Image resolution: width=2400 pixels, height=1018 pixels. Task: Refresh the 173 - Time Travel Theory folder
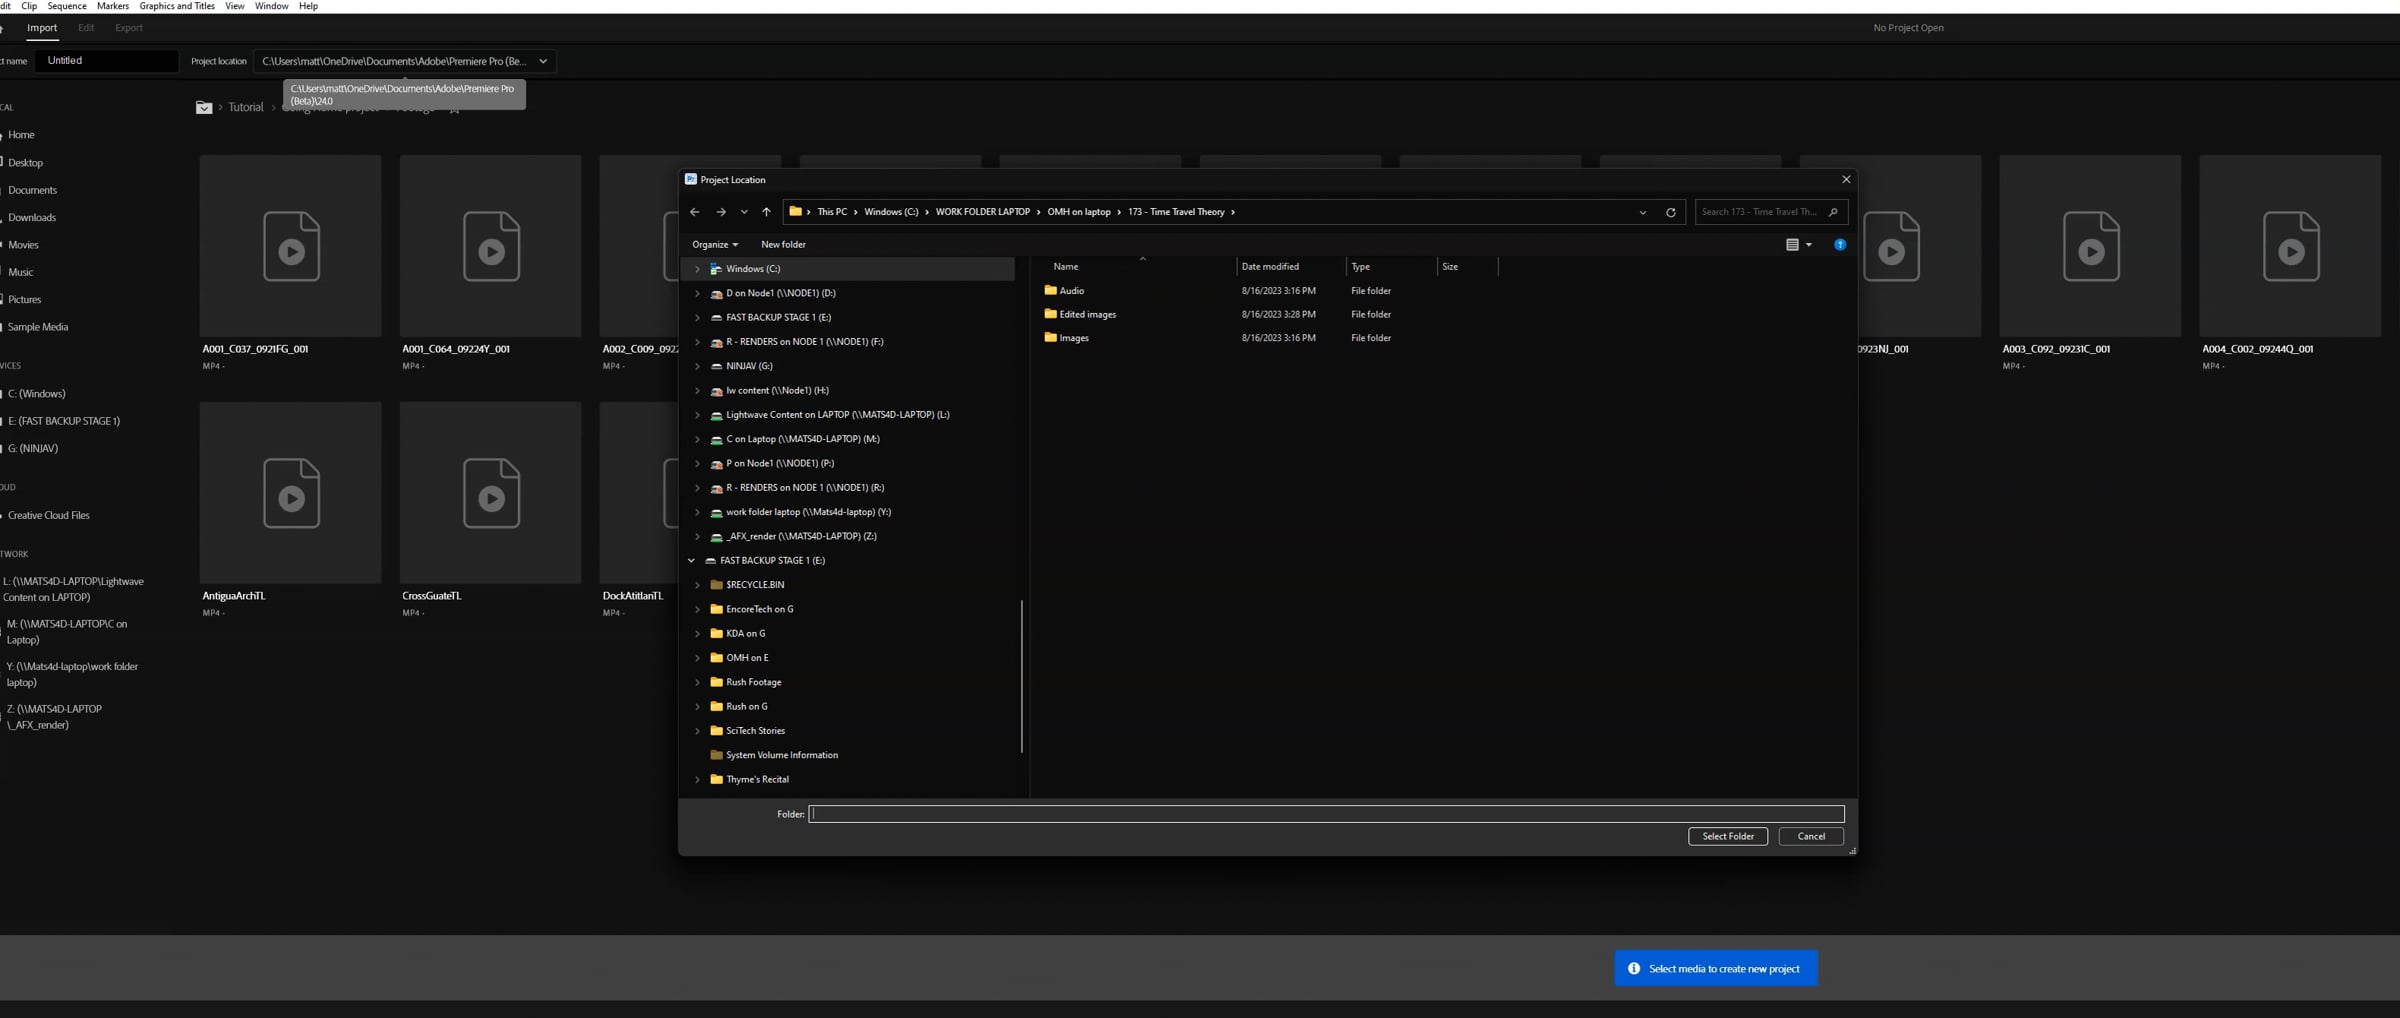pyautogui.click(x=1670, y=212)
